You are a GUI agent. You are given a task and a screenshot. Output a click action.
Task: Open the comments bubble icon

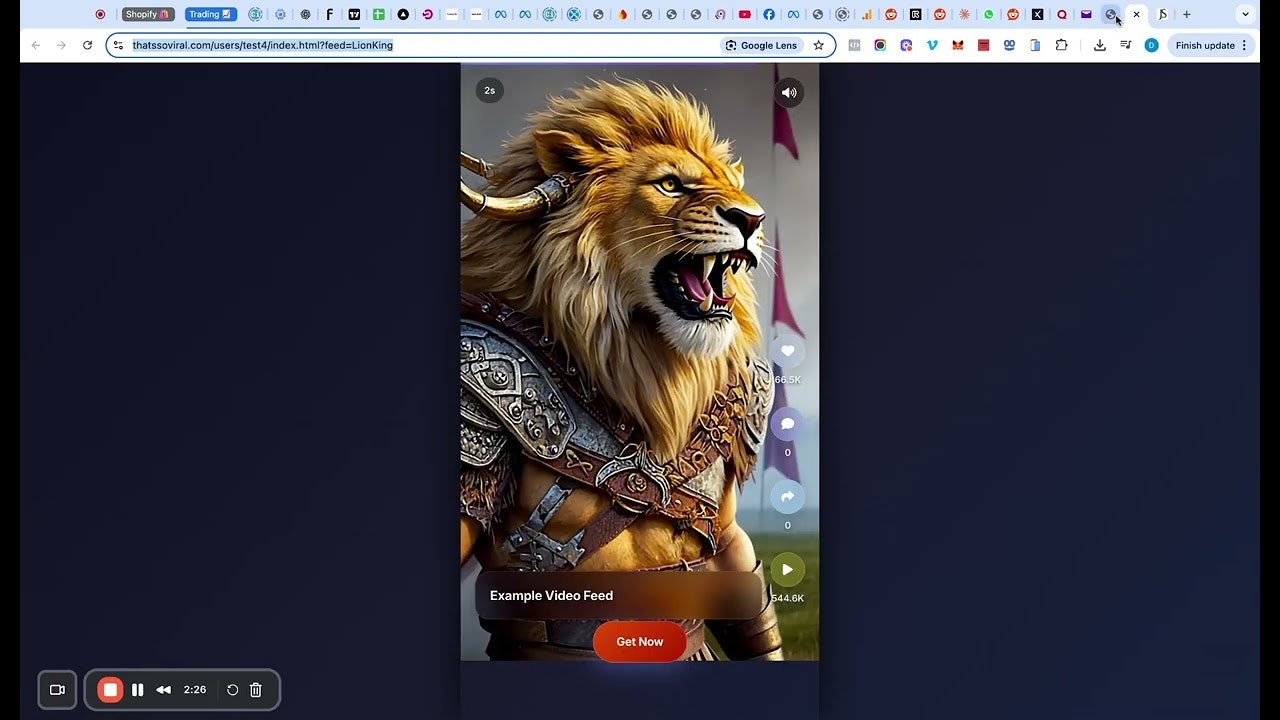pos(787,423)
